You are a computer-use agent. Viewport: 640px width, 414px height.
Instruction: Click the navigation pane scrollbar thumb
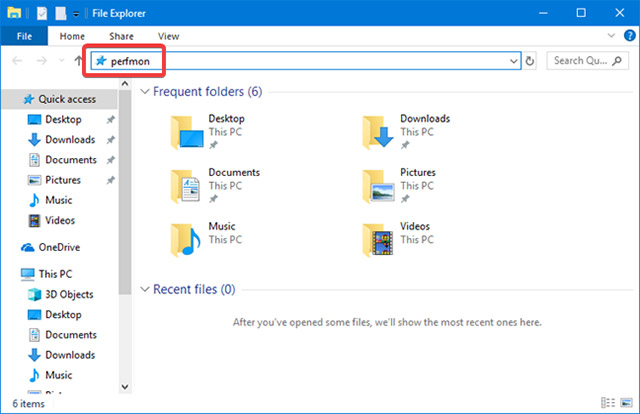[x=125, y=192]
